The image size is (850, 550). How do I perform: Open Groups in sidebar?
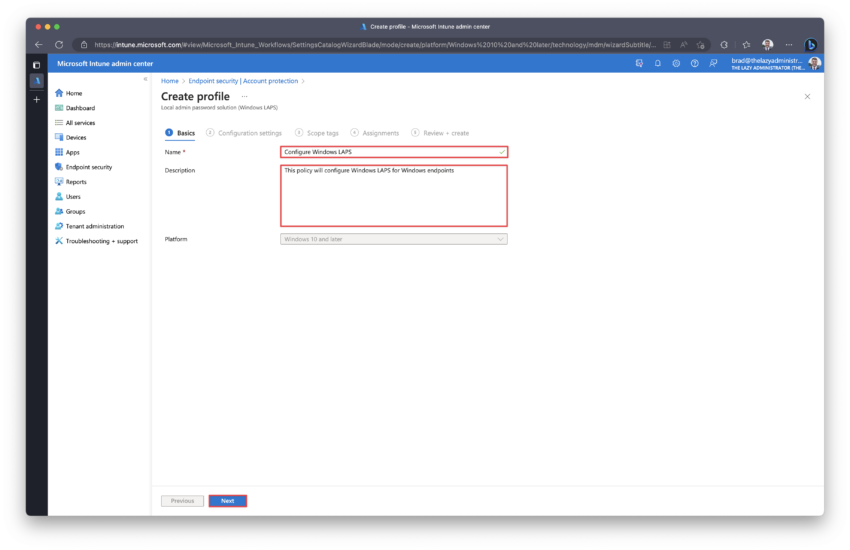(70, 211)
